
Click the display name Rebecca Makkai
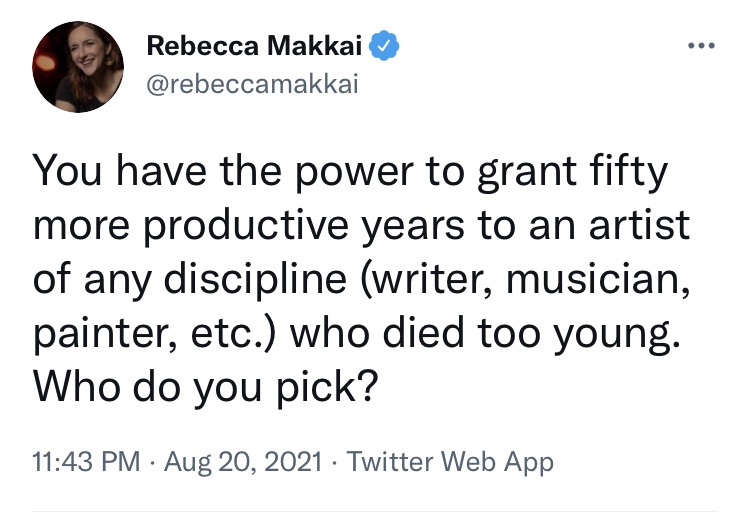[258, 45]
